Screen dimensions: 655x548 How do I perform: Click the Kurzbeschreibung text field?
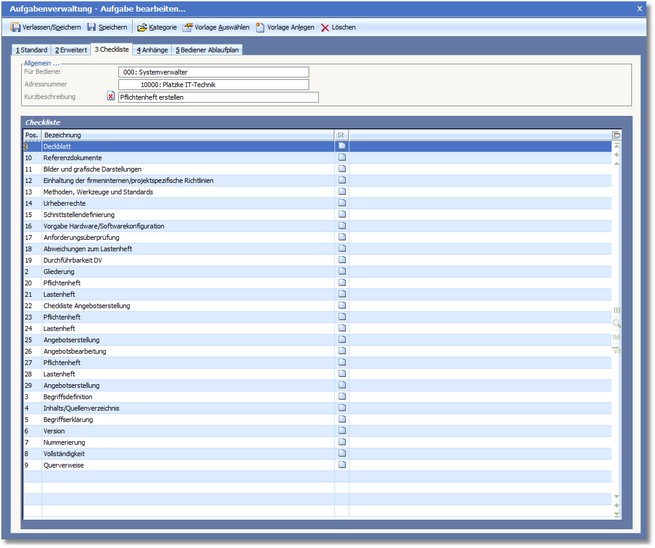[217, 98]
